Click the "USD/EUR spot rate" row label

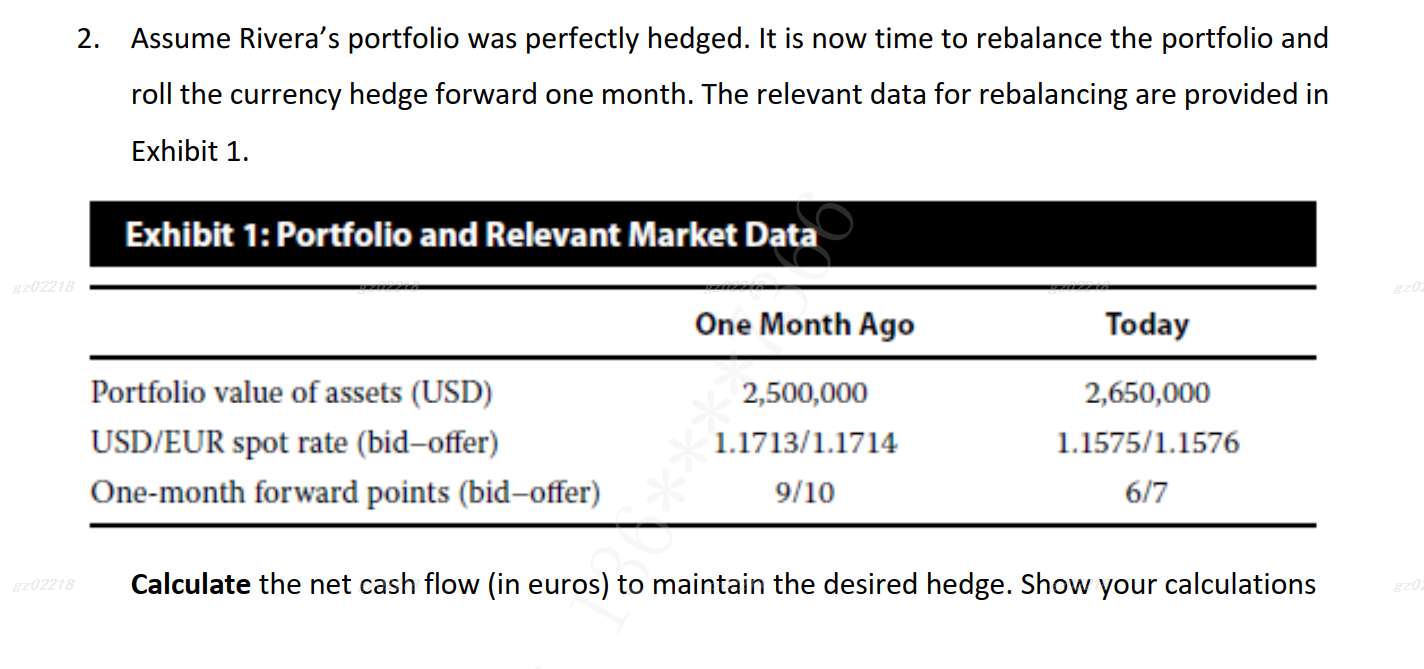[x=294, y=442]
